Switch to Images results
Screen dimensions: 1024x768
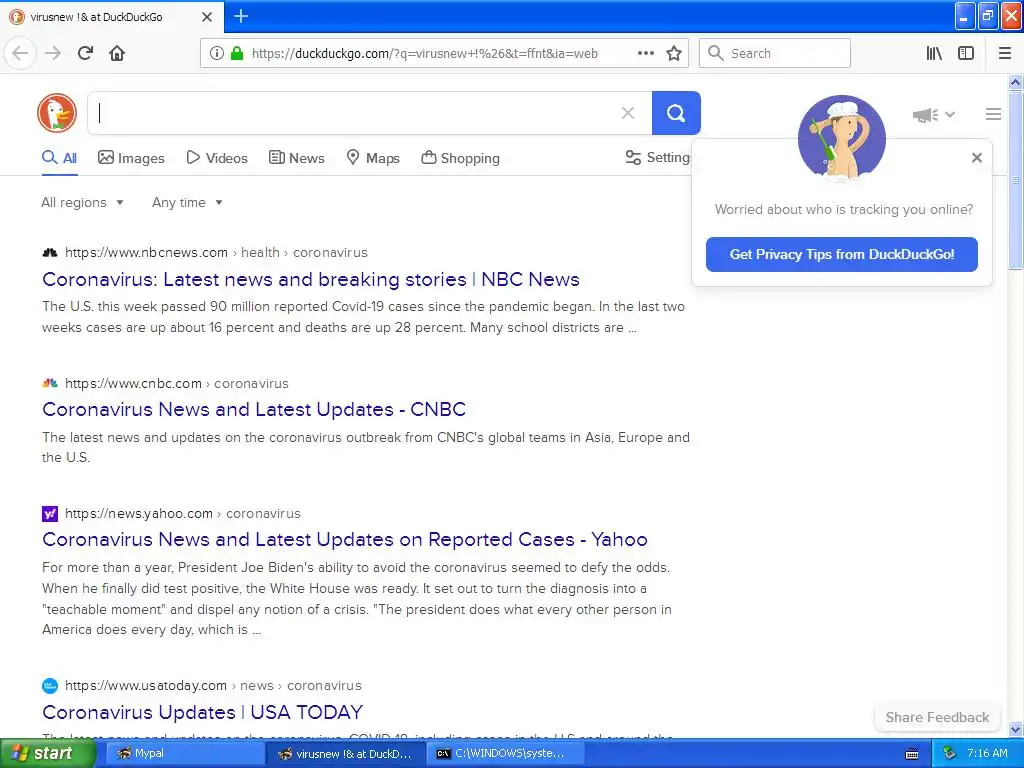point(131,158)
